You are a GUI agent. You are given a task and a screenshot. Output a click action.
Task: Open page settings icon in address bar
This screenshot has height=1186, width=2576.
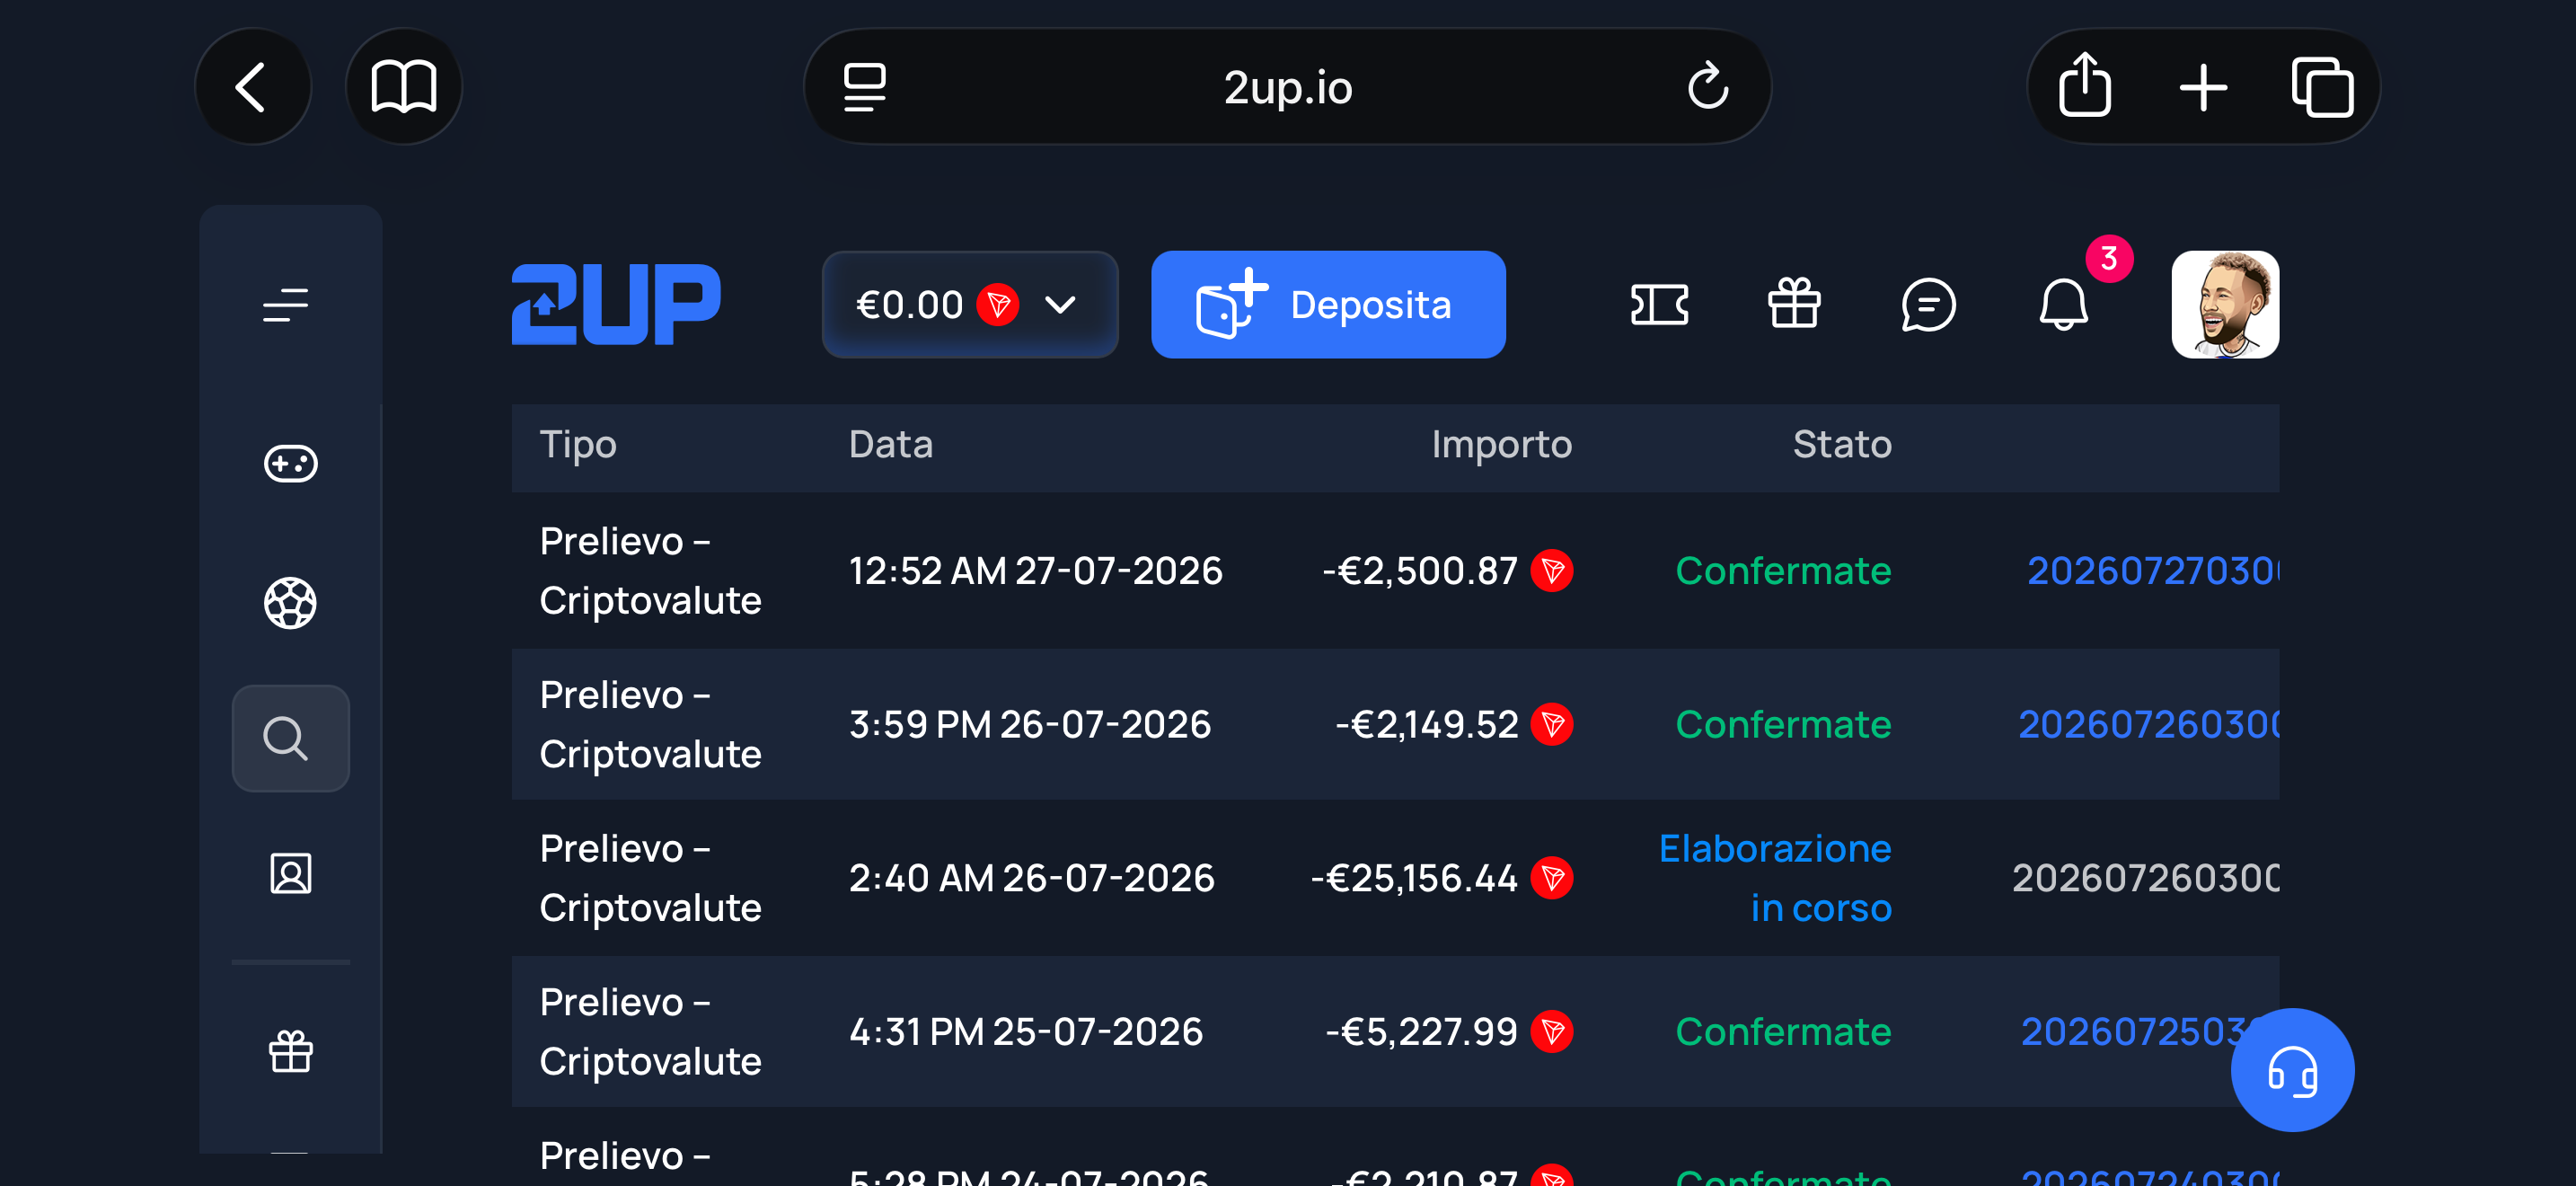(864, 87)
